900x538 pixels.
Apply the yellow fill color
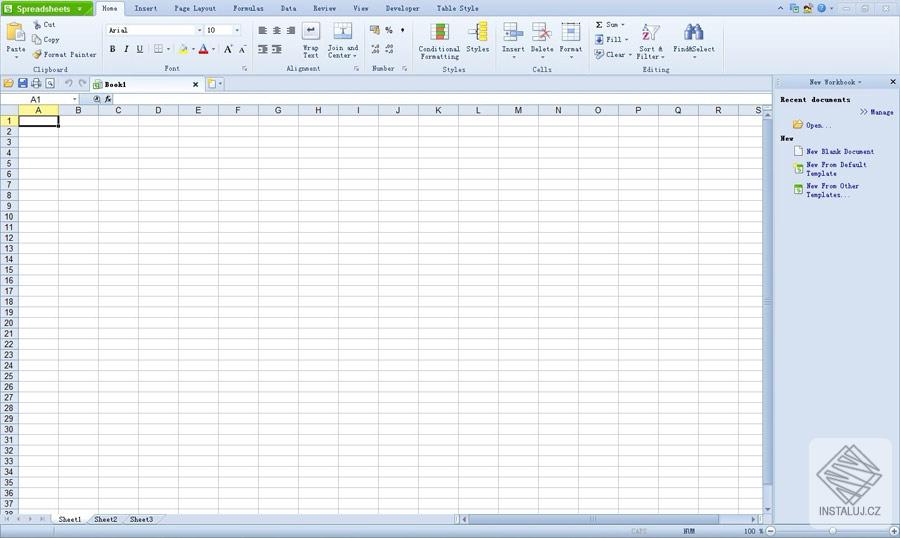click(184, 49)
